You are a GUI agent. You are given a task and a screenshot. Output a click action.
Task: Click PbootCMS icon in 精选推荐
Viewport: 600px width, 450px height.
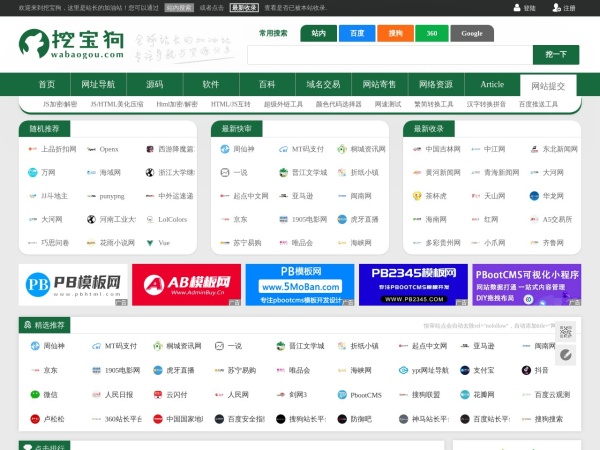(x=342, y=395)
